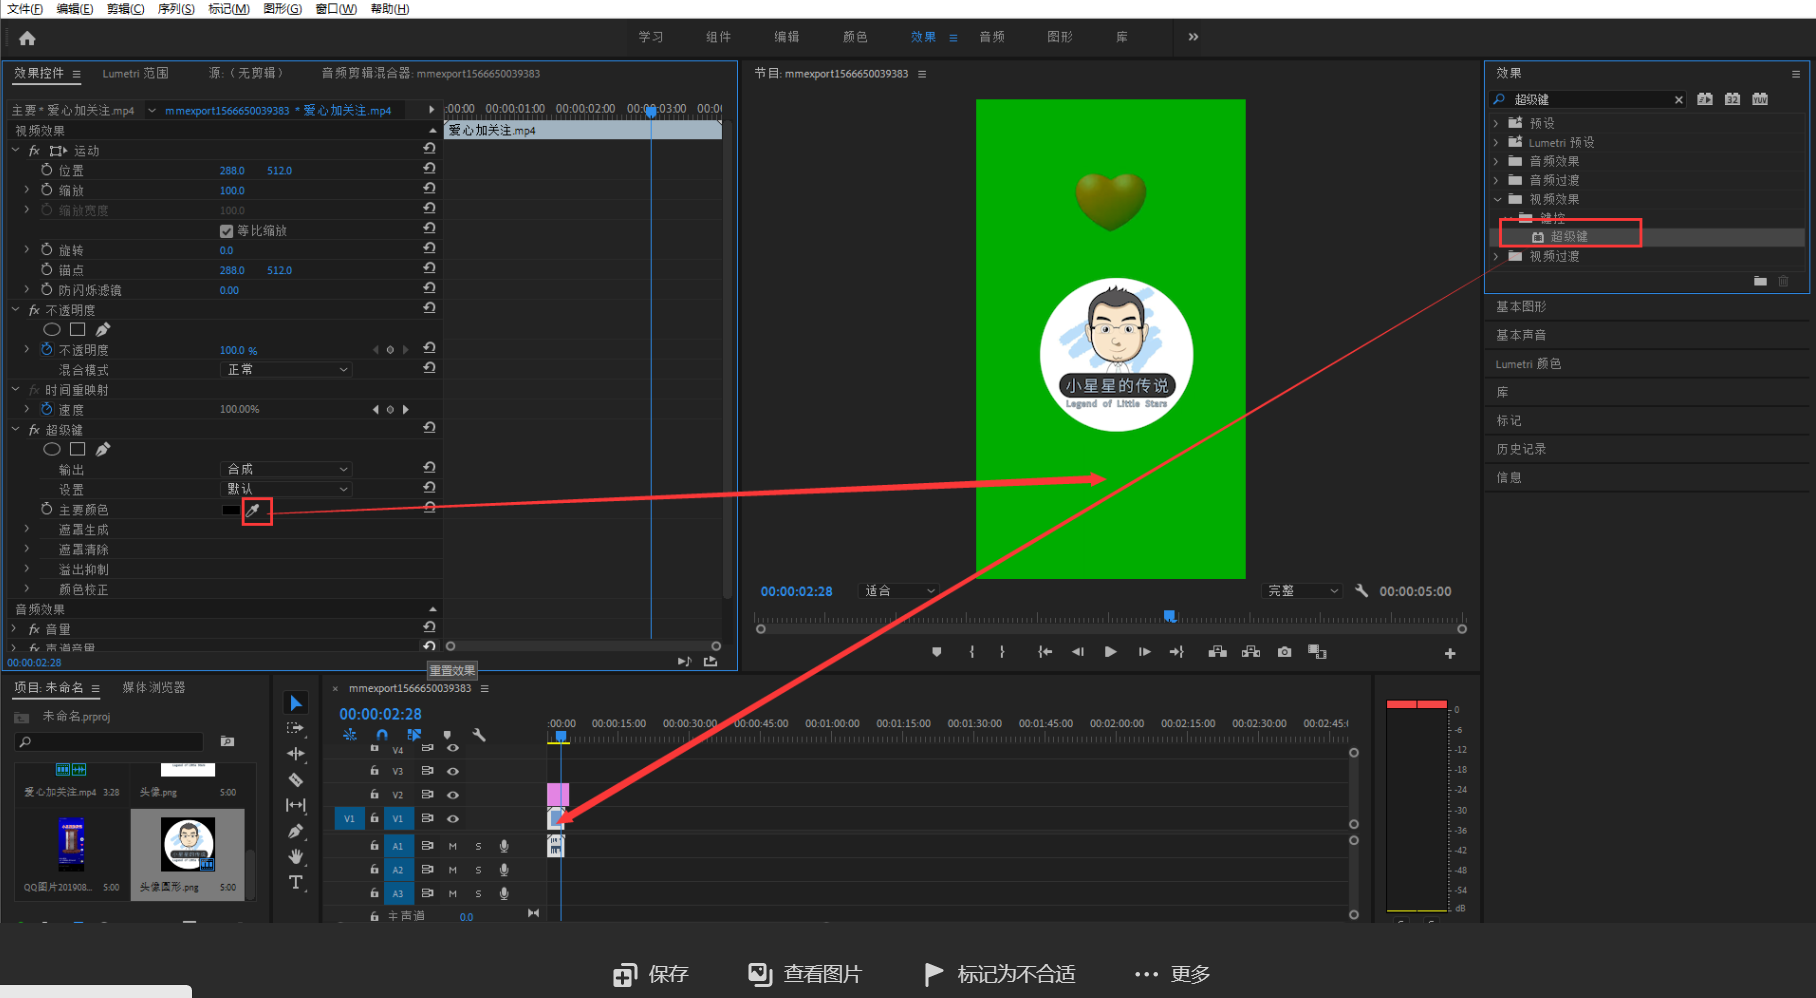
Task: Select the Hand tool
Action: (x=296, y=856)
